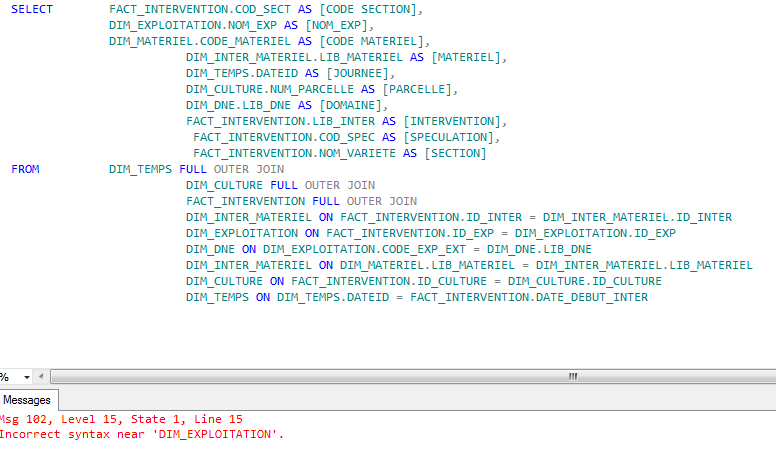
Task: Click the horizontal scrollbar left arrow
Action: [41, 376]
